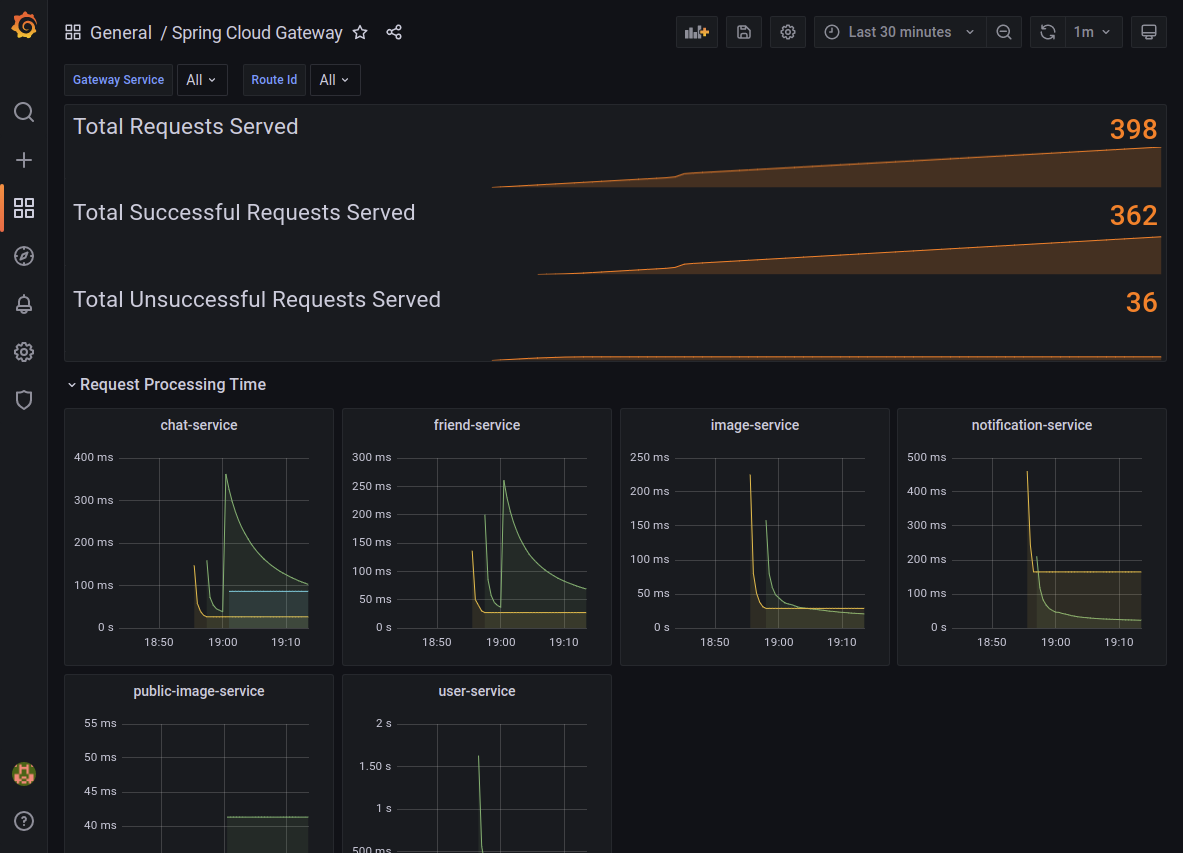Open the Configuration gear in sidebar

click(24, 352)
